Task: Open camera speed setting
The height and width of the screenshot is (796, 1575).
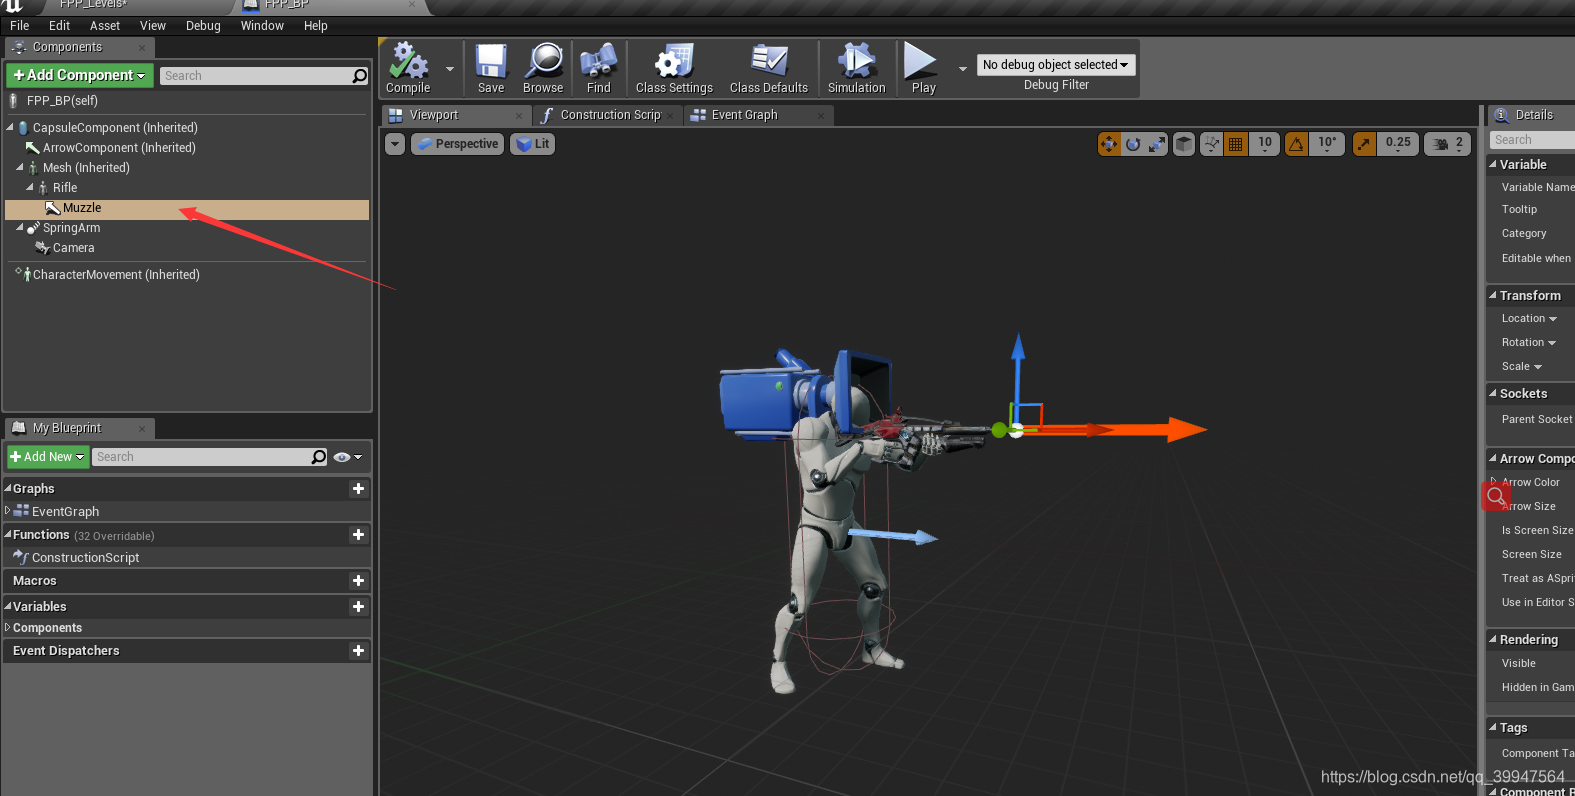Action: tap(1448, 144)
